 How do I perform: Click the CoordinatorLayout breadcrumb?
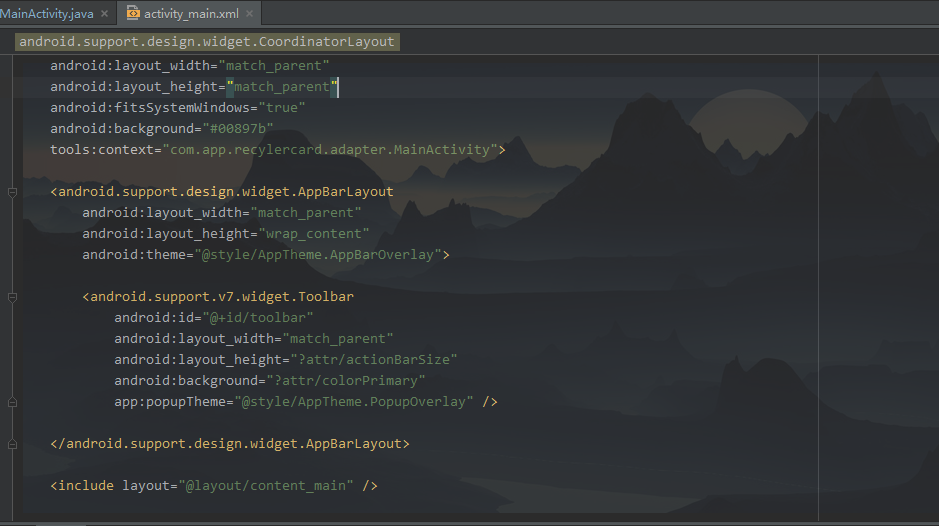207,42
